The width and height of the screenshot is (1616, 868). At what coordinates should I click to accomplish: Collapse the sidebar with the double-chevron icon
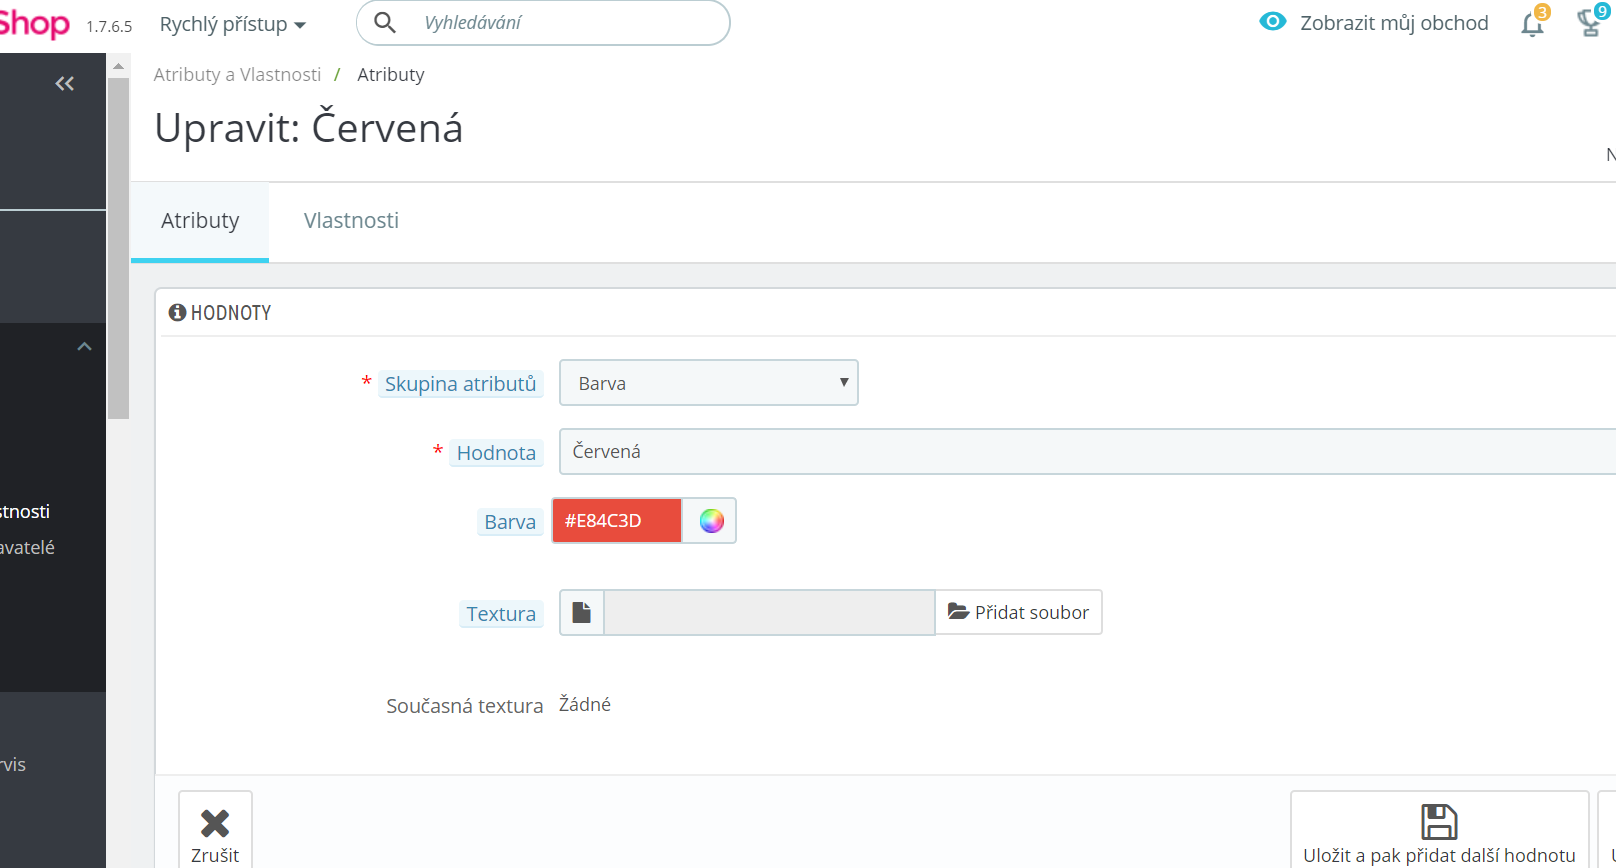point(65,84)
